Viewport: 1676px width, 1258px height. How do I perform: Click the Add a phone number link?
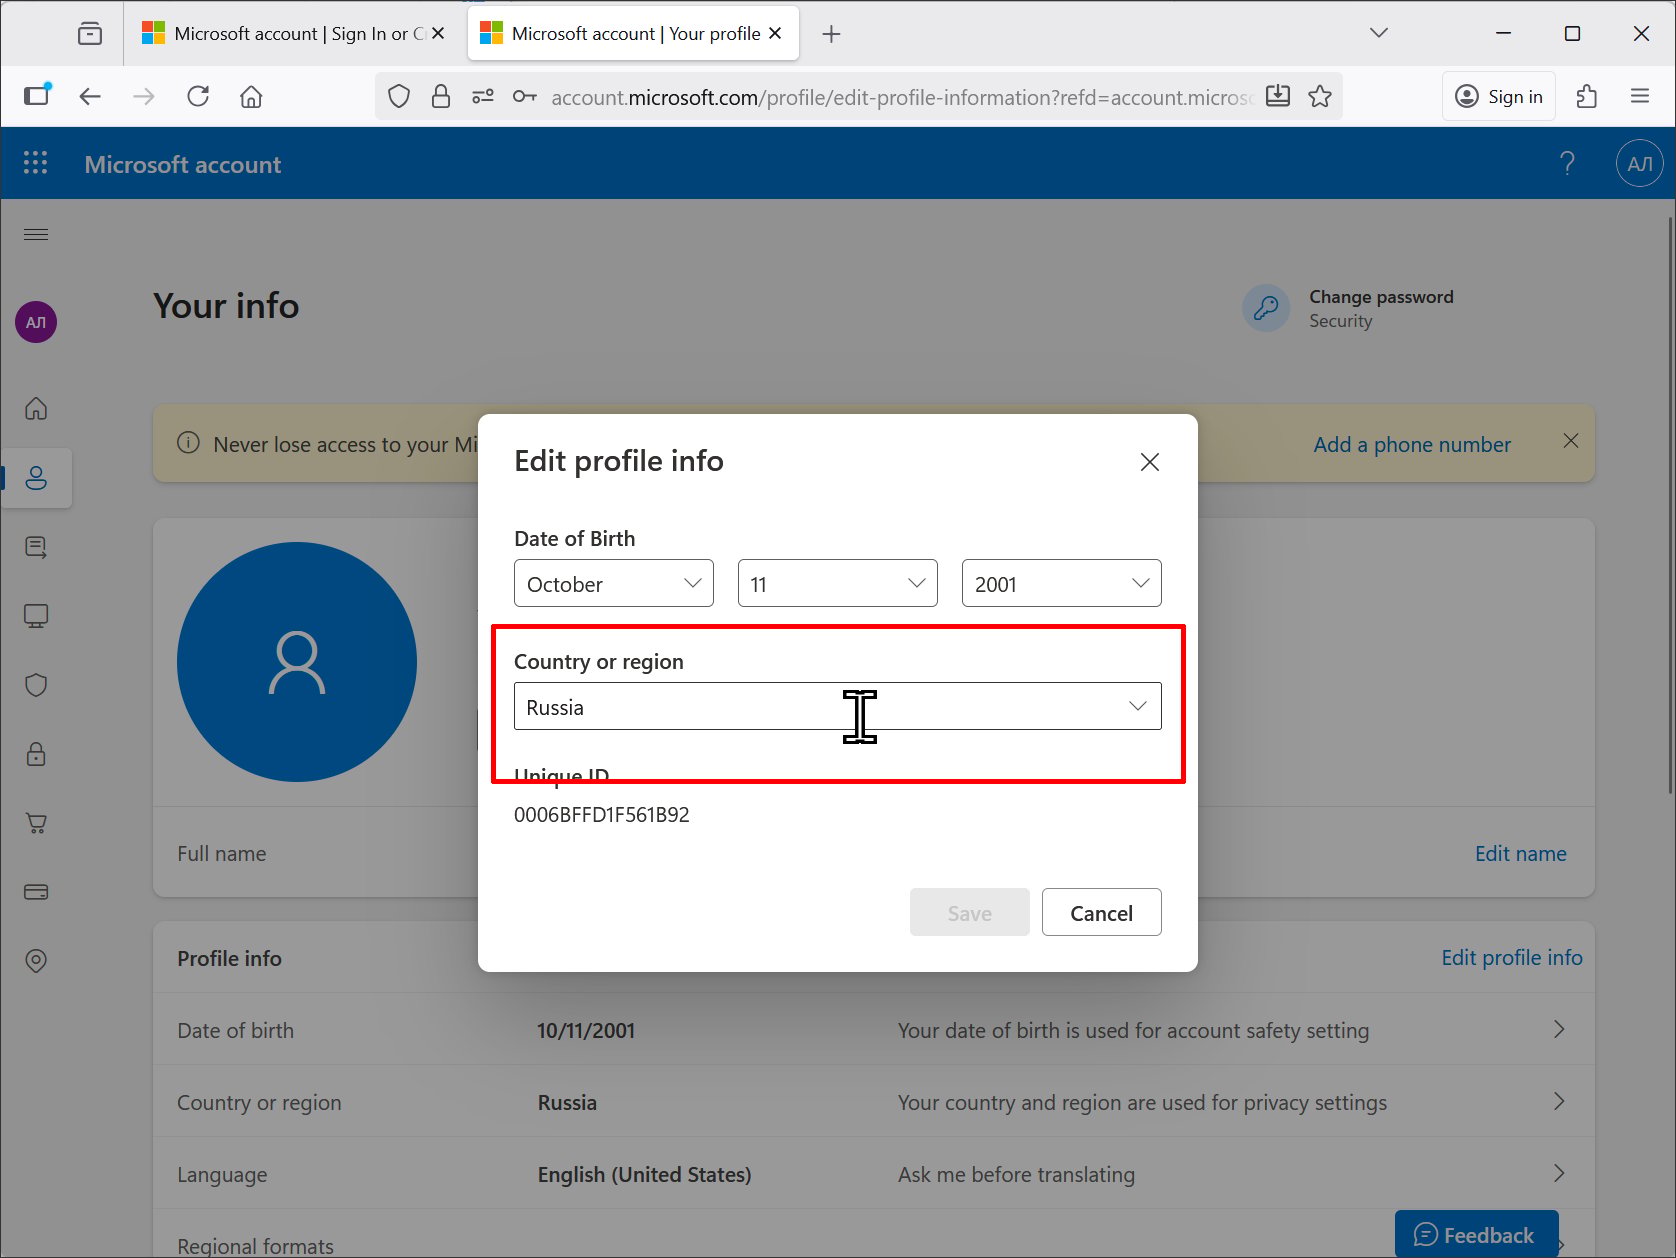pyautogui.click(x=1412, y=444)
